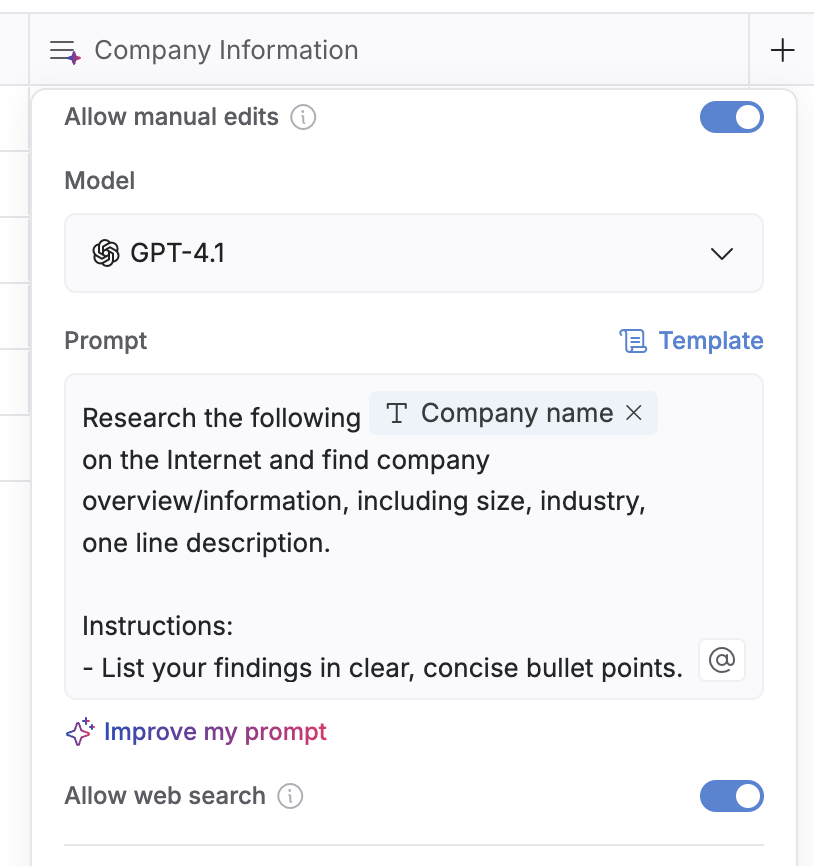This screenshot has height=866, width=814.
Task: Click the Template scroll icon
Action: pos(633,341)
